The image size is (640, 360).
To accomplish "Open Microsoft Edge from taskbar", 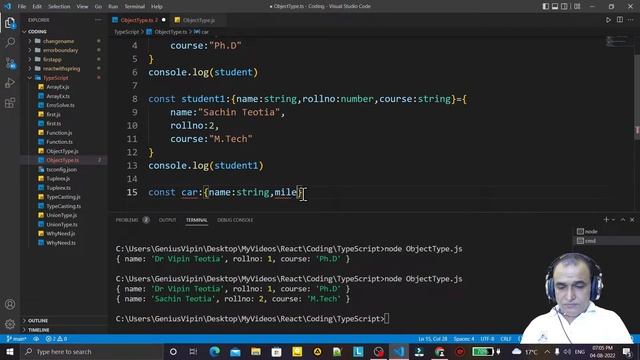I will tap(215, 351).
